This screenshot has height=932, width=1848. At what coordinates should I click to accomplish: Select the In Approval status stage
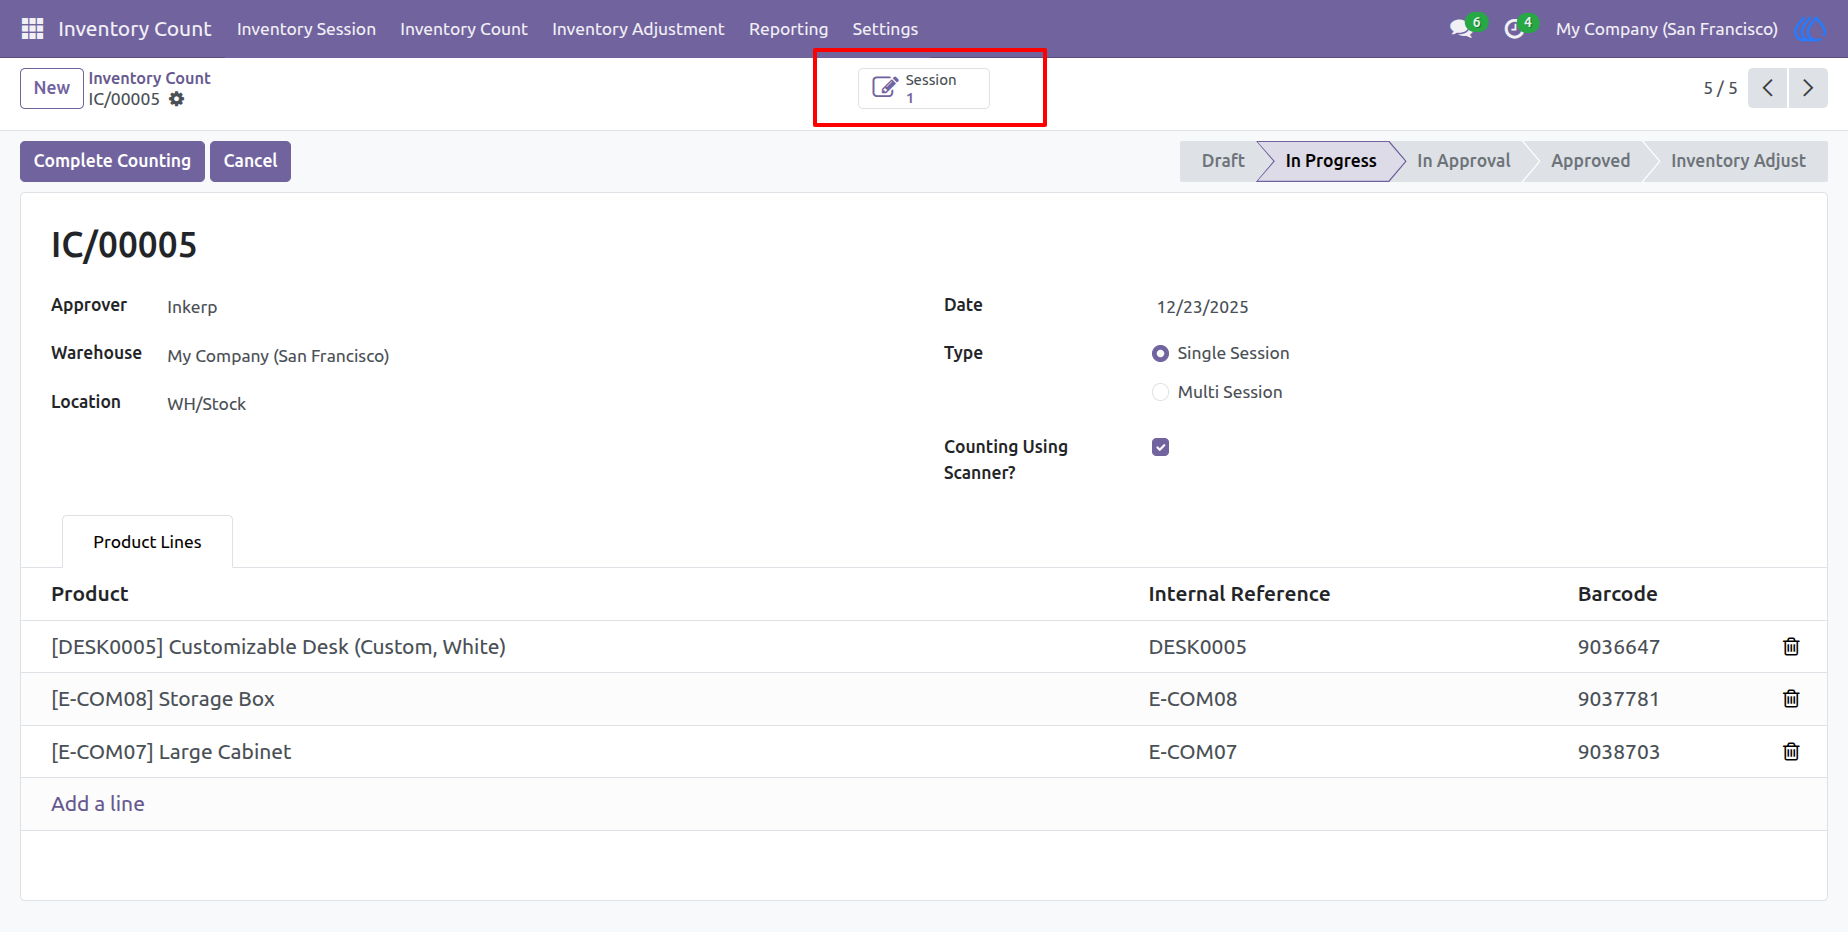pos(1463,161)
